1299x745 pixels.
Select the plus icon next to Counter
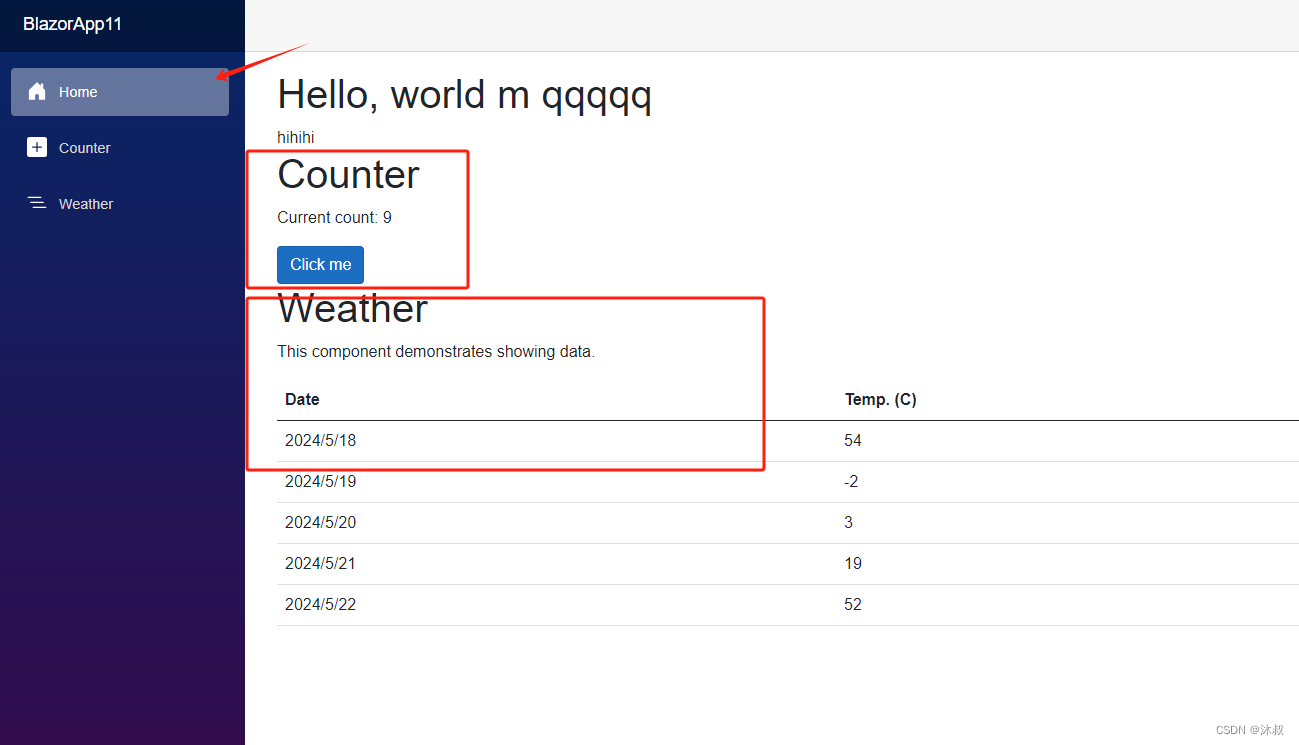(37, 147)
